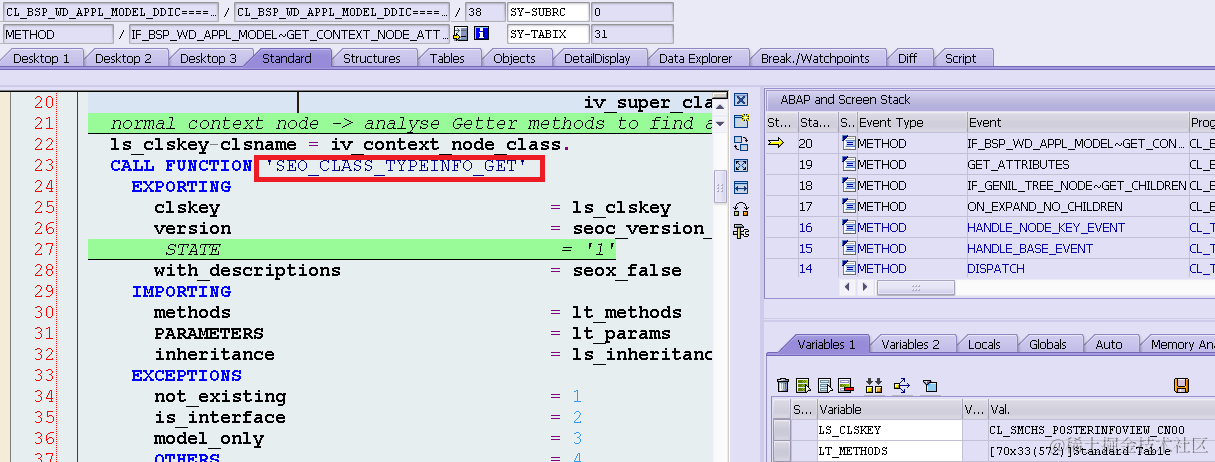1215x462 pixels.
Task: Click the headphones services icon
Action: coord(741,209)
